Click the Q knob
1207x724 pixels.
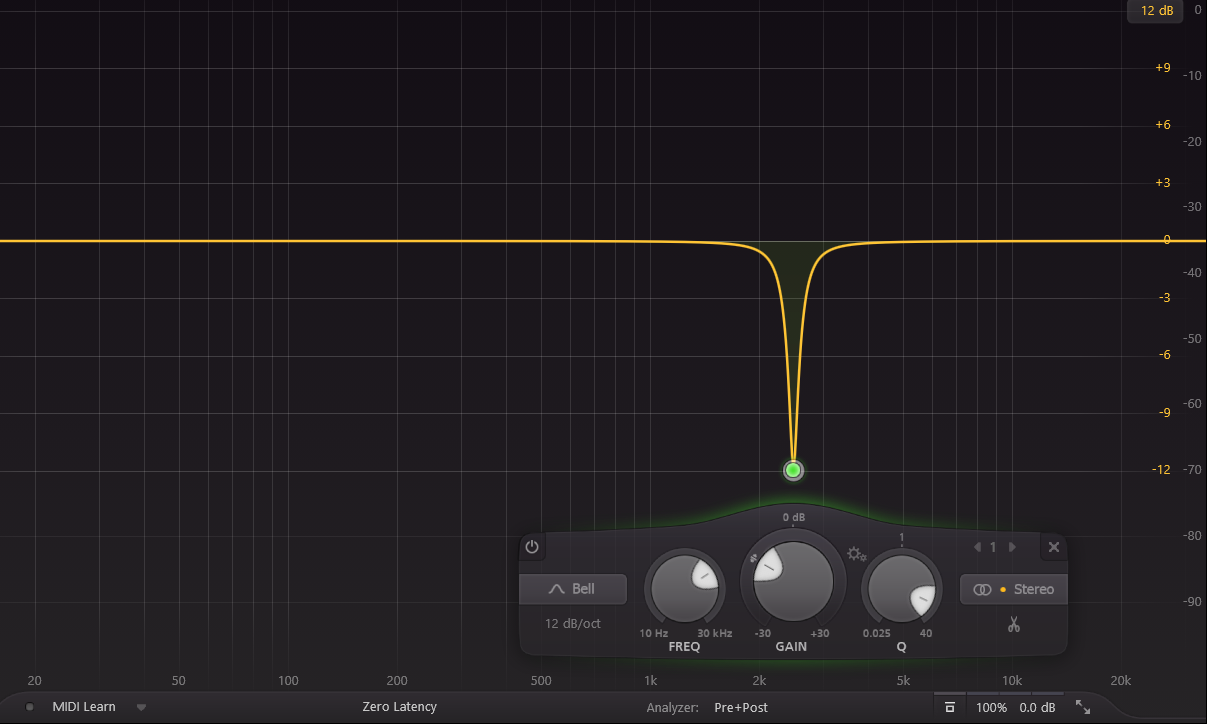coord(901,590)
